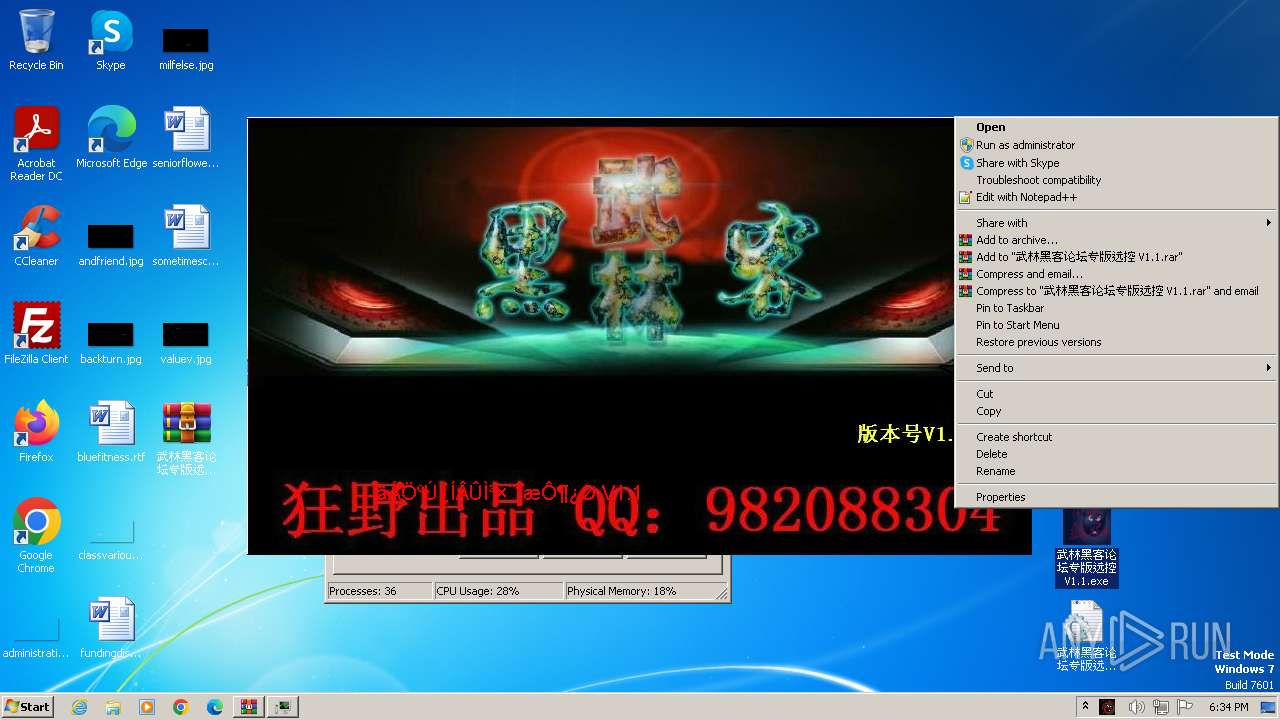Screen dimensions: 1280x720
Task: Choose Cut in the context menu
Action: [1115, 394]
